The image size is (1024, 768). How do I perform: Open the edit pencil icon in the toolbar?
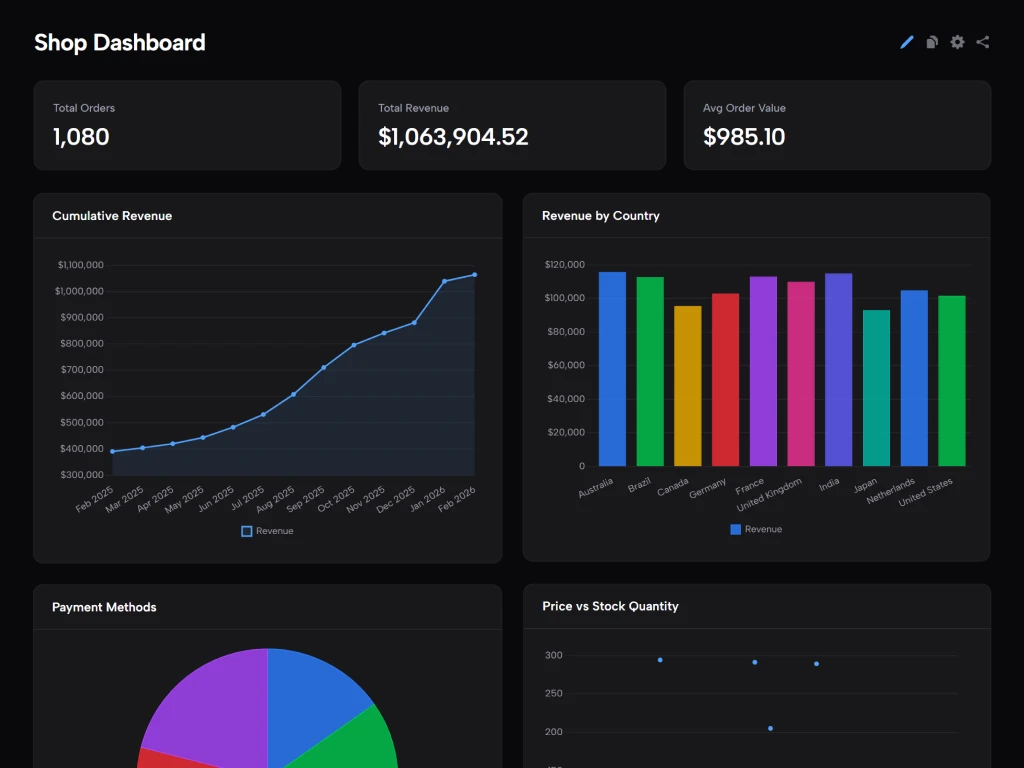906,42
